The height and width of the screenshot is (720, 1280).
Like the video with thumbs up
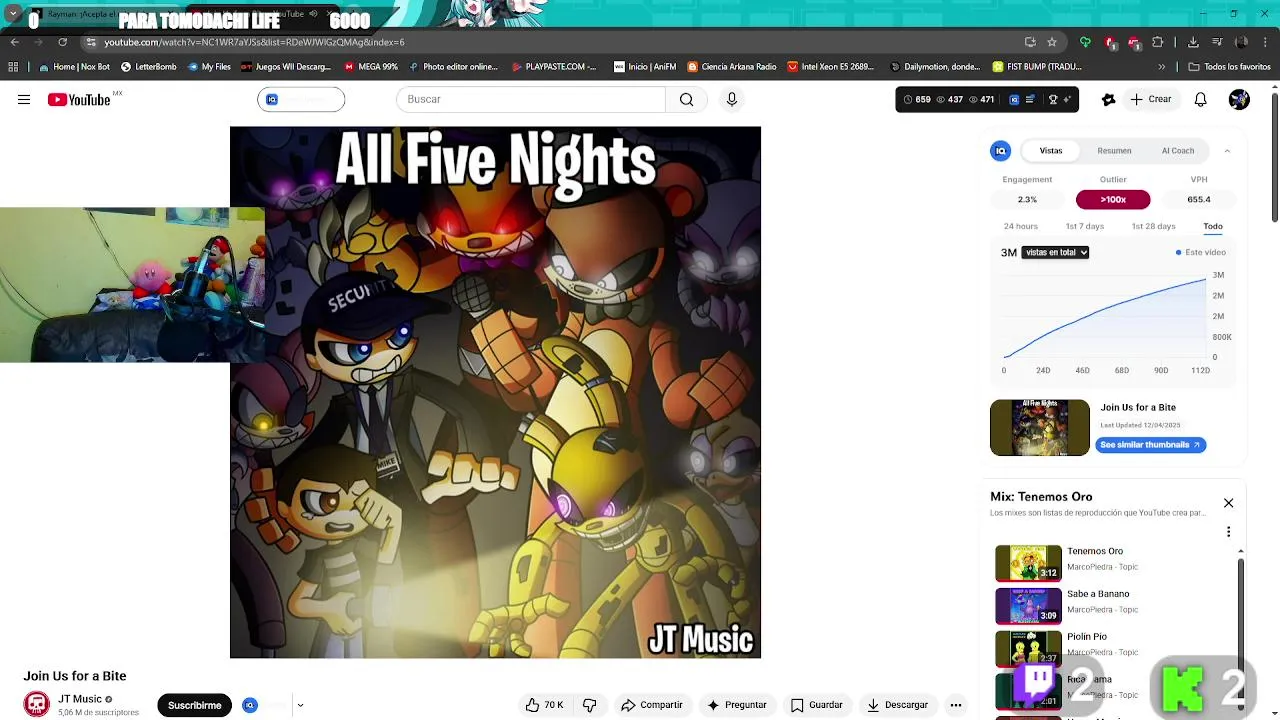(545, 705)
